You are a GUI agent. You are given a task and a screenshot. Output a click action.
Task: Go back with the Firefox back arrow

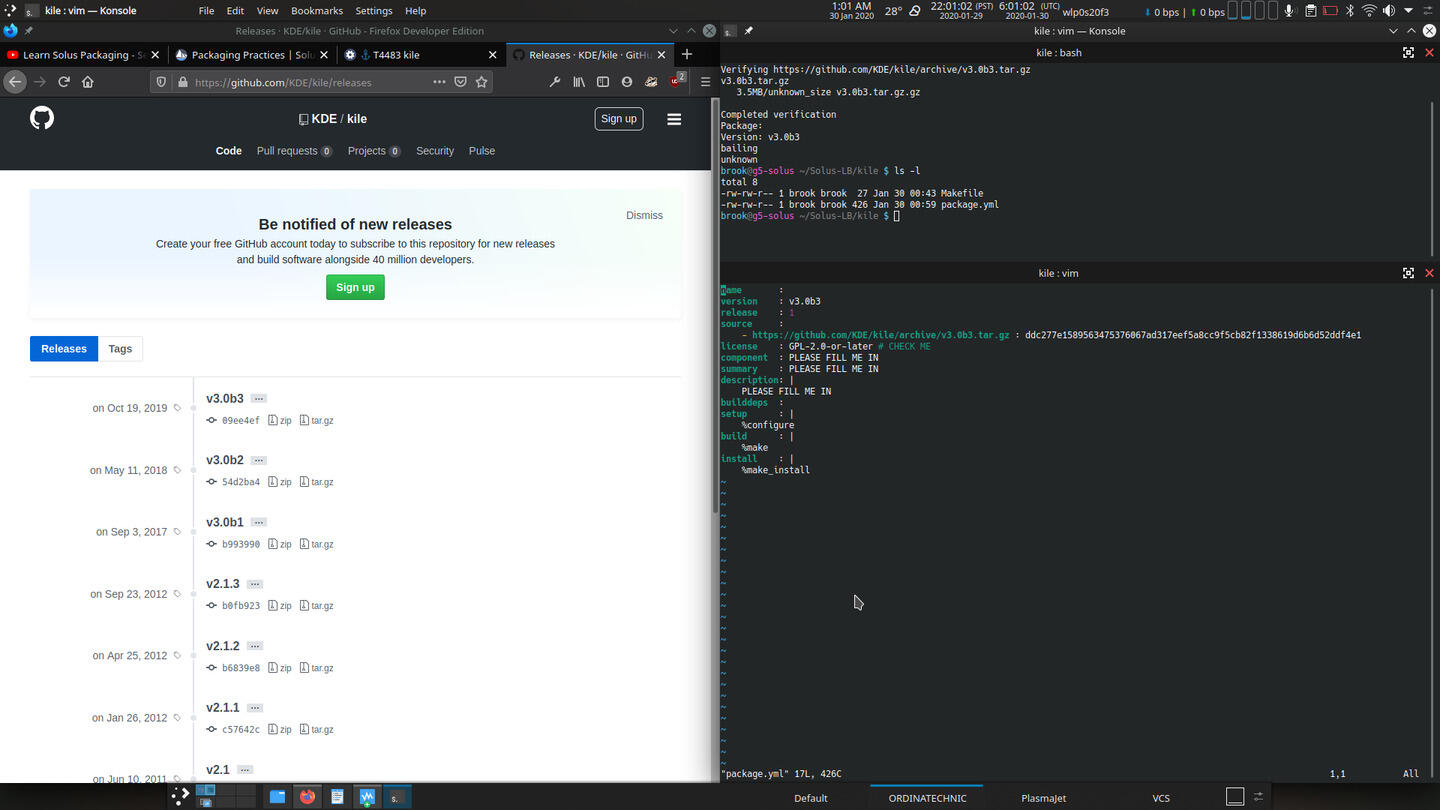[x=15, y=82]
